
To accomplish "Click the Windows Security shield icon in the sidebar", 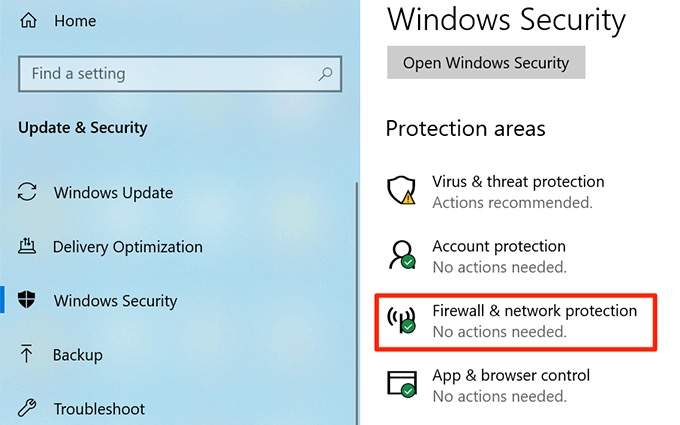I will click(28, 301).
